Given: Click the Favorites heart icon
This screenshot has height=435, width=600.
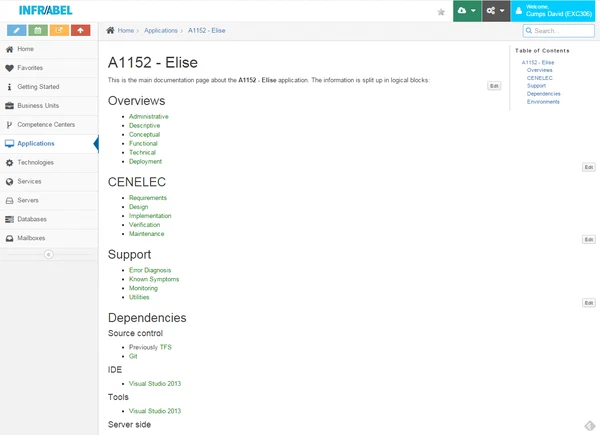Looking at the screenshot, I should pyautogui.click(x=10, y=68).
